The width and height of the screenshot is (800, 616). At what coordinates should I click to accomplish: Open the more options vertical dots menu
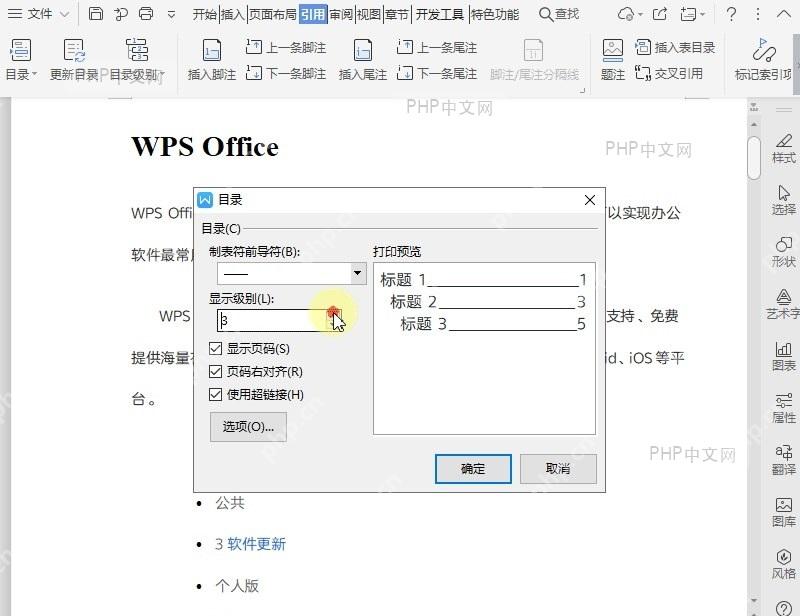pyautogui.click(x=758, y=14)
